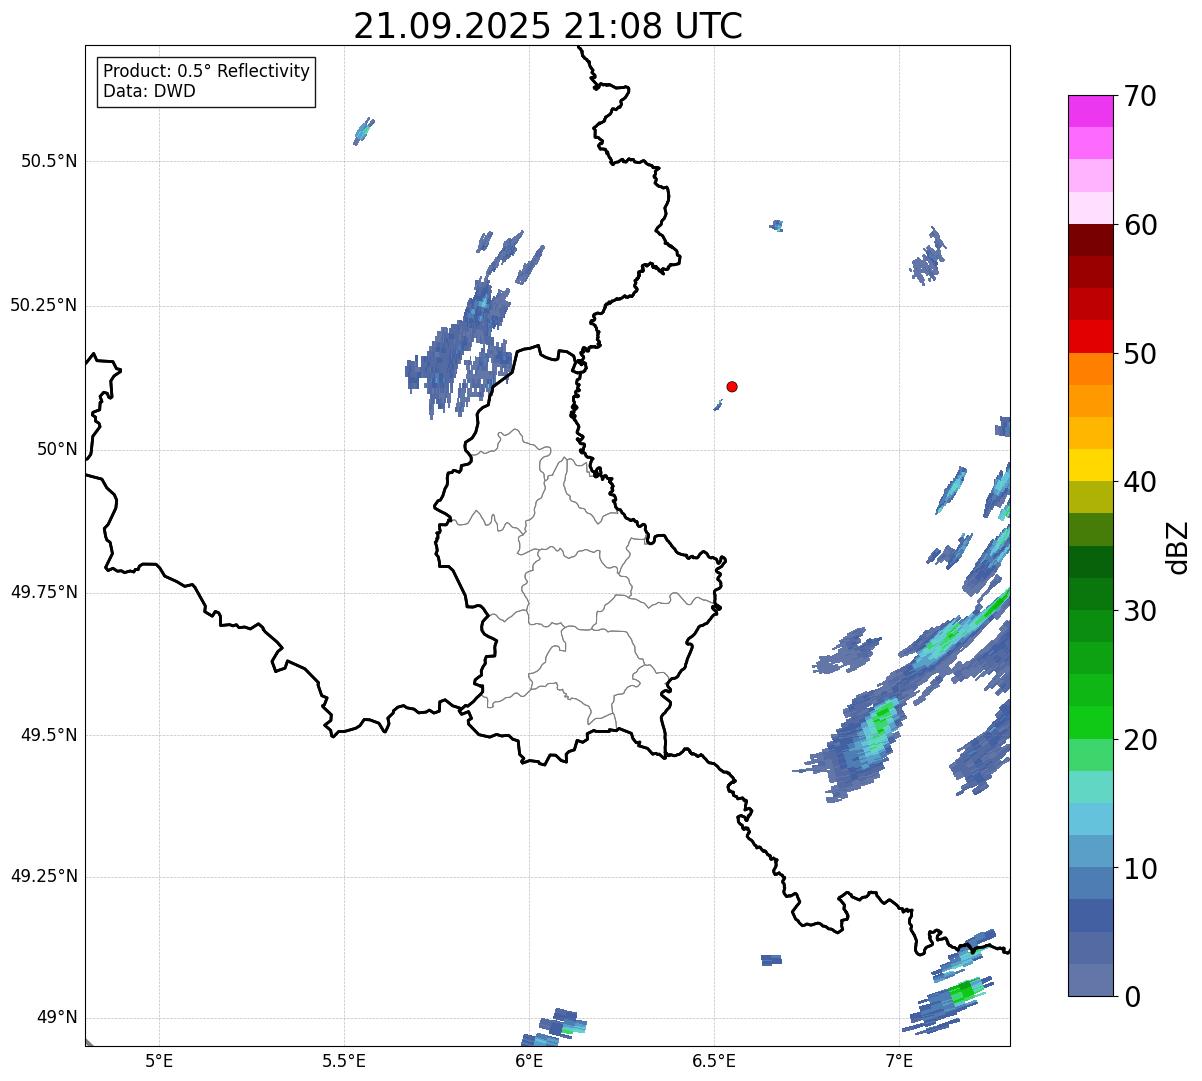Click the magenta top colorbar swatch
1202x1081 pixels.
tap(1090, 111)
